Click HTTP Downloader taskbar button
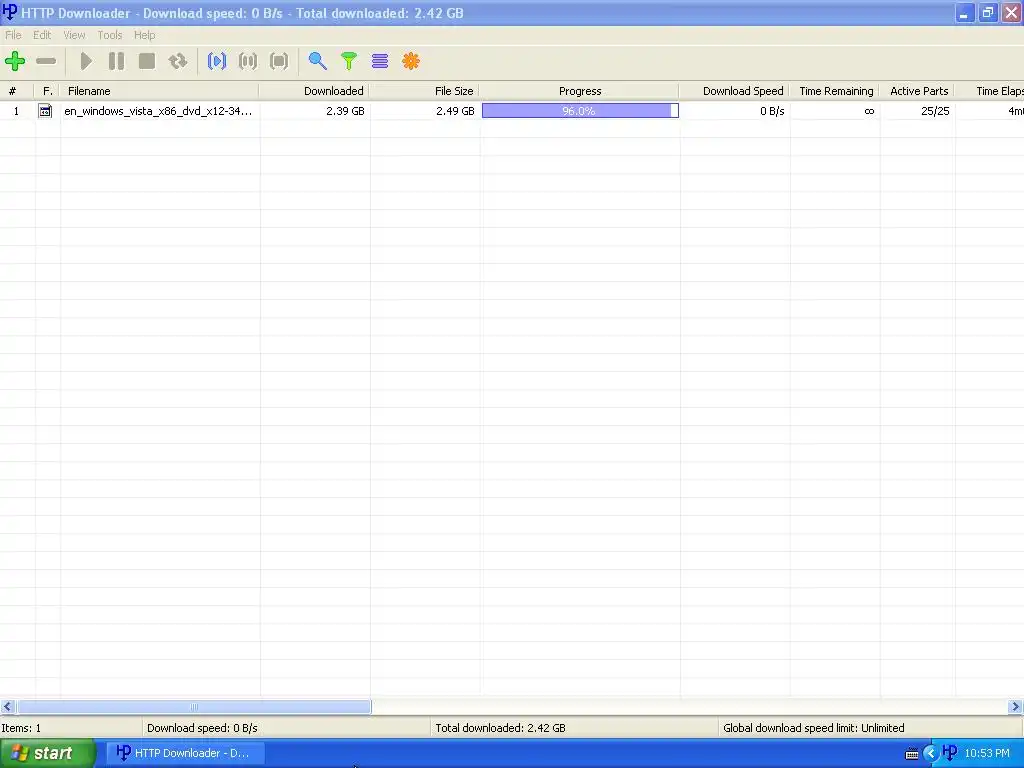Image resolution: width=1024 pixels, height=768 pixels. (x=184, y=753)
